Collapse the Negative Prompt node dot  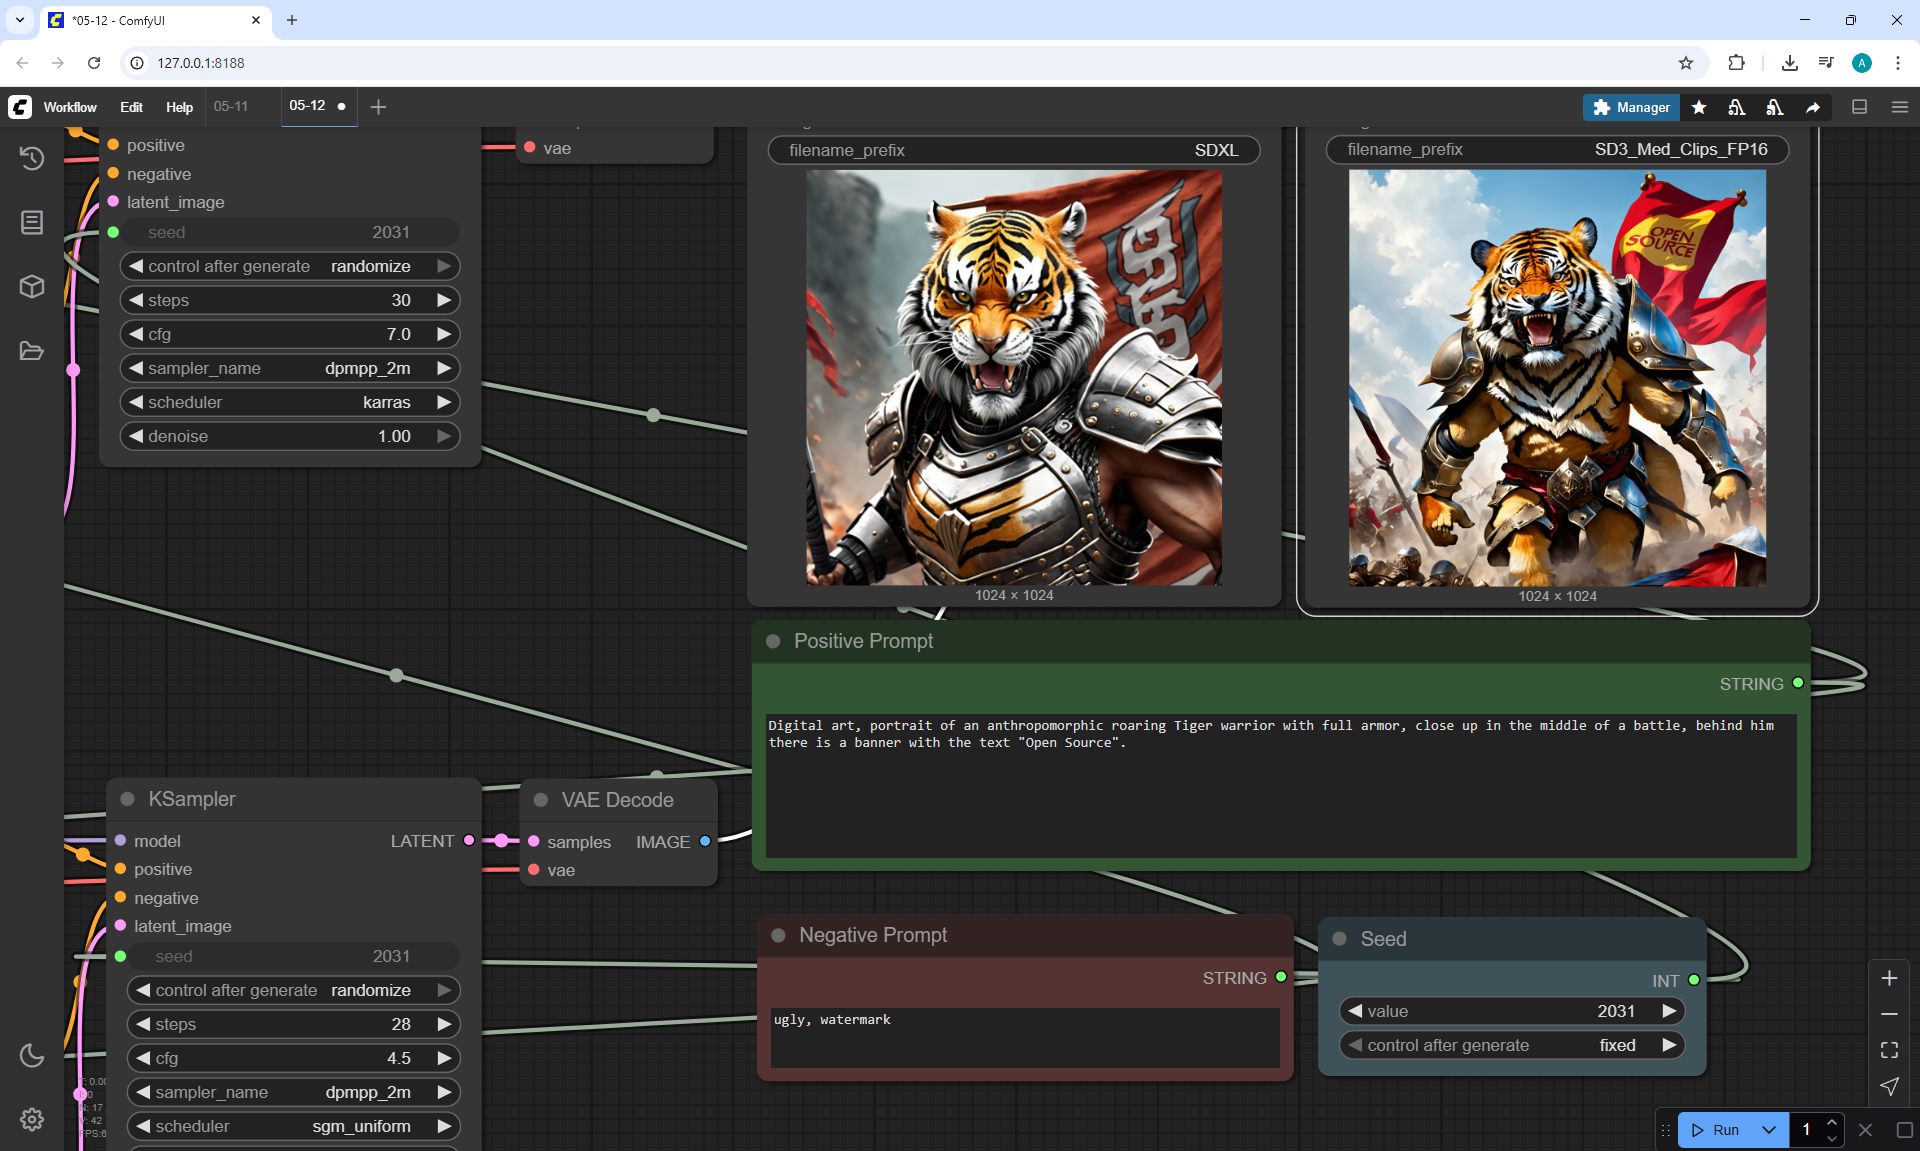778,935
